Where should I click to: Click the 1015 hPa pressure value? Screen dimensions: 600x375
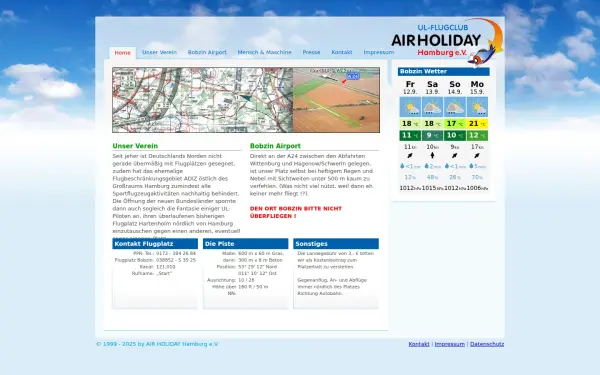432,188
